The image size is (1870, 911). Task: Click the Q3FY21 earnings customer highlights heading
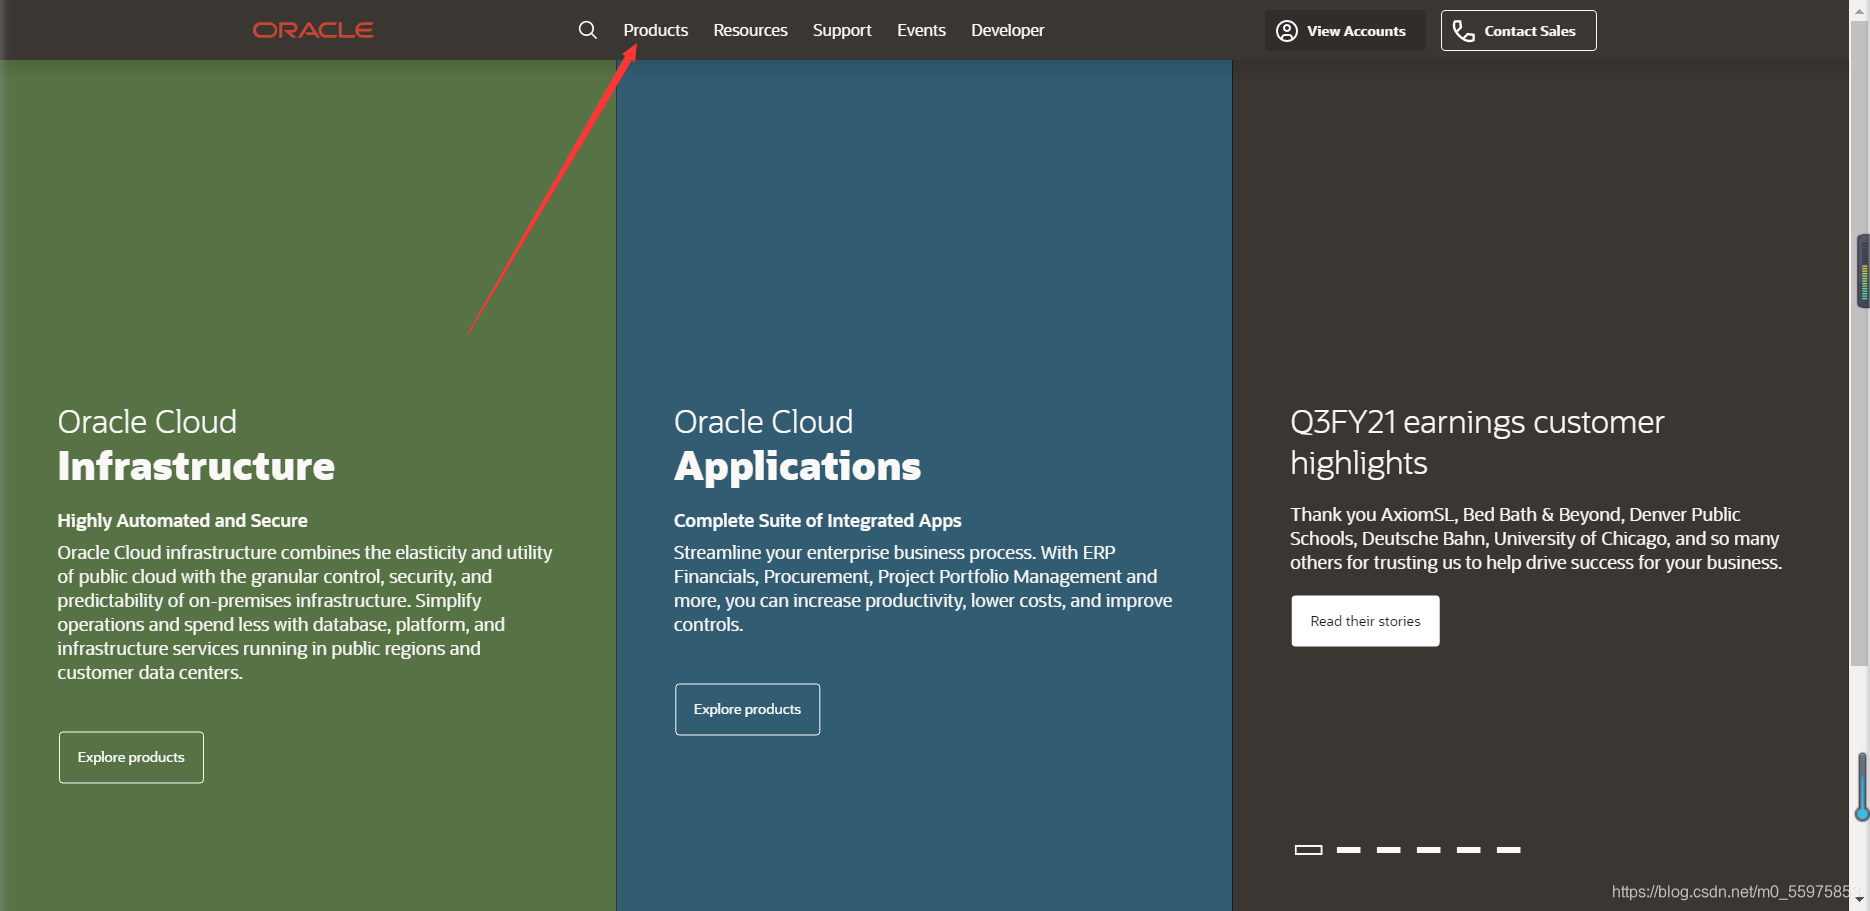(x=1477, y=442)
